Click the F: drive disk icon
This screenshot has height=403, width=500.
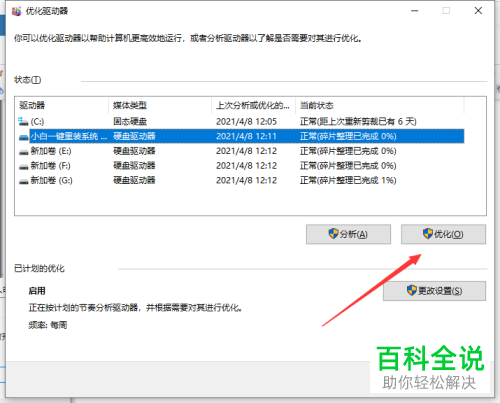(x=23, y=167)
